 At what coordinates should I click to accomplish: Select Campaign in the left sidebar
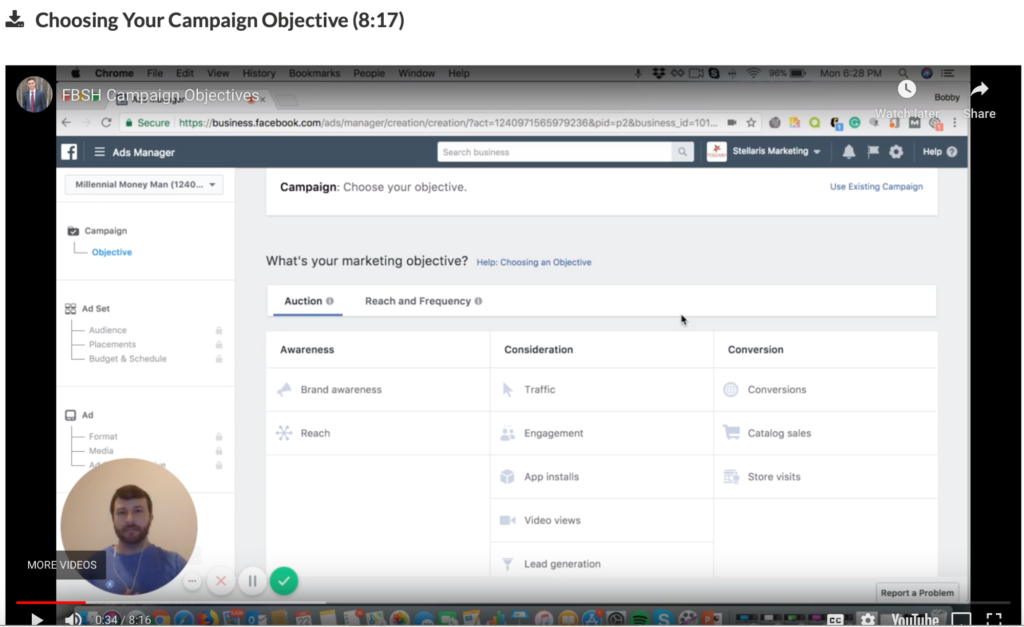click(105, 231)
